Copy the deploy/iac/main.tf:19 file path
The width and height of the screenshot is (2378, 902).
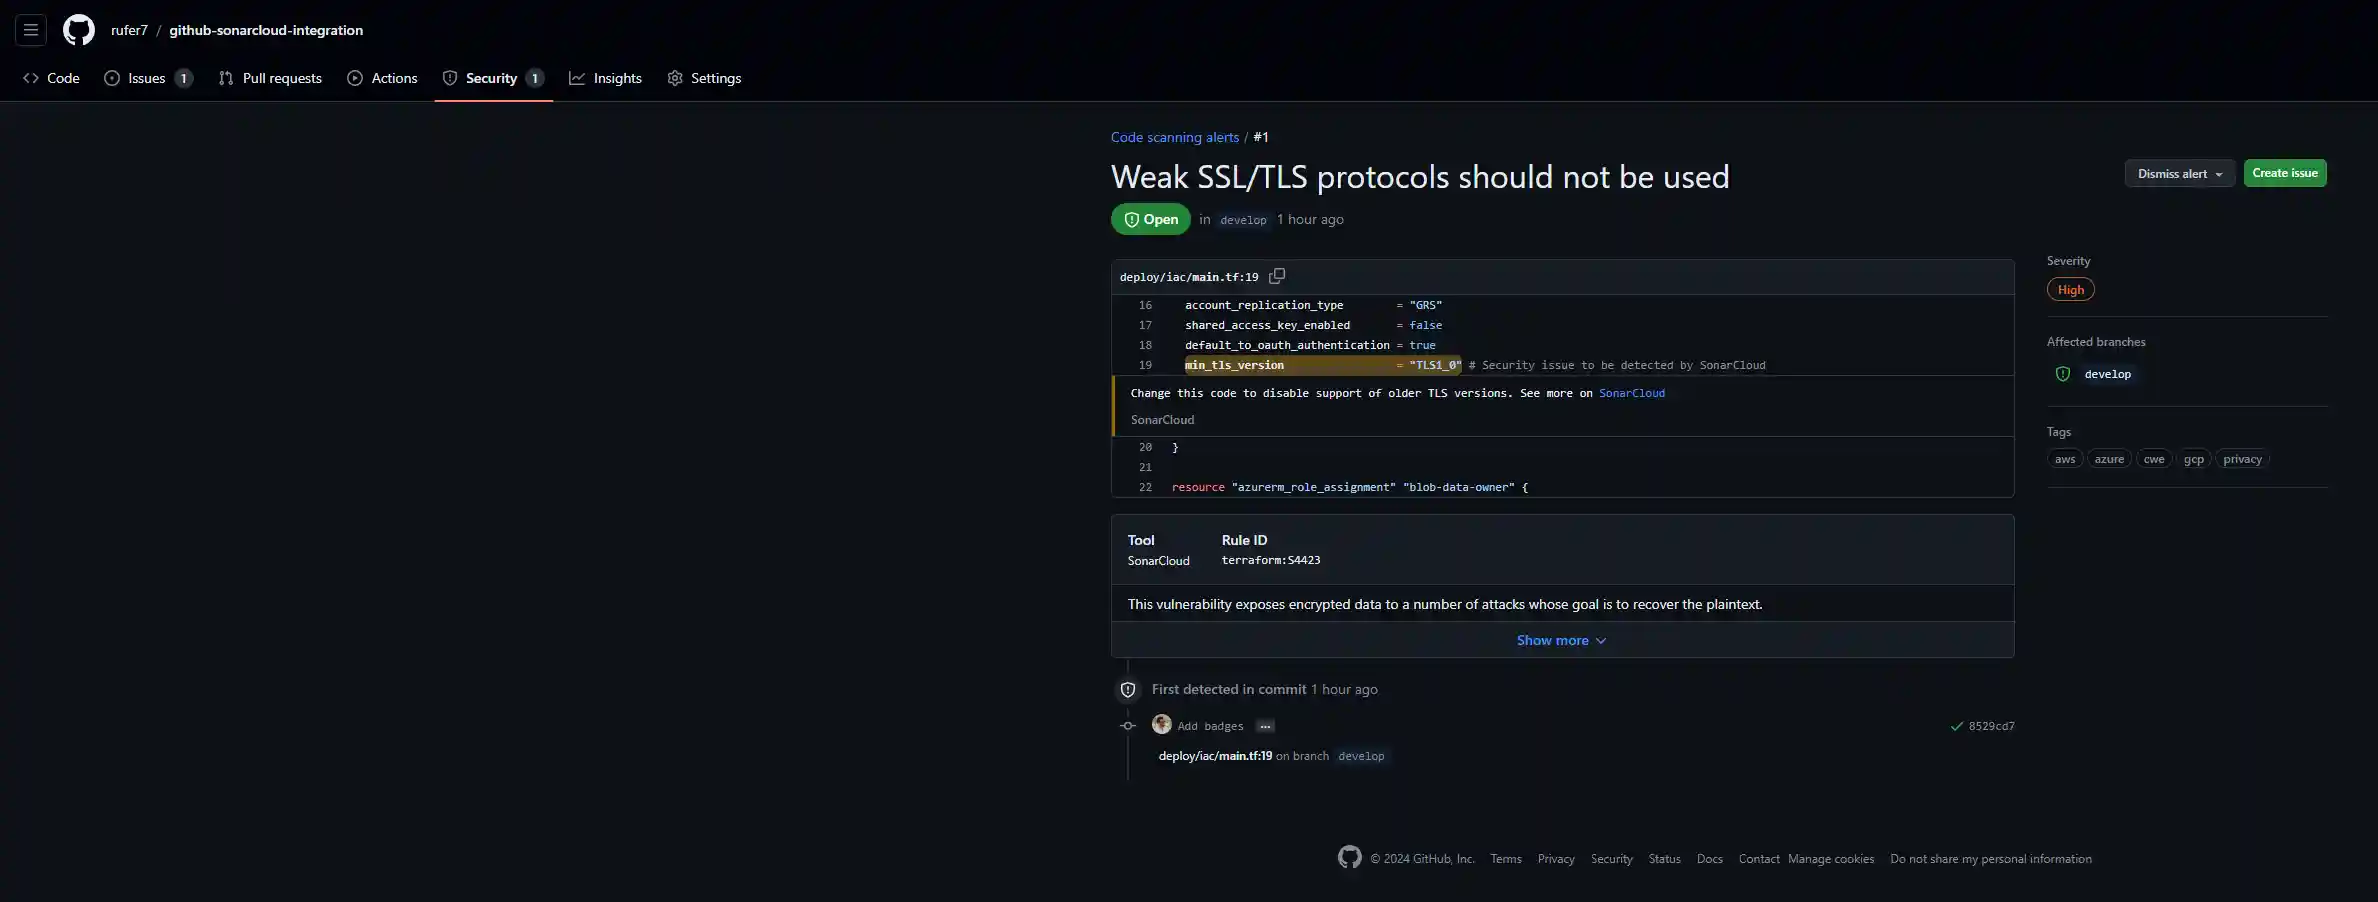click(x=1277, y=276)
